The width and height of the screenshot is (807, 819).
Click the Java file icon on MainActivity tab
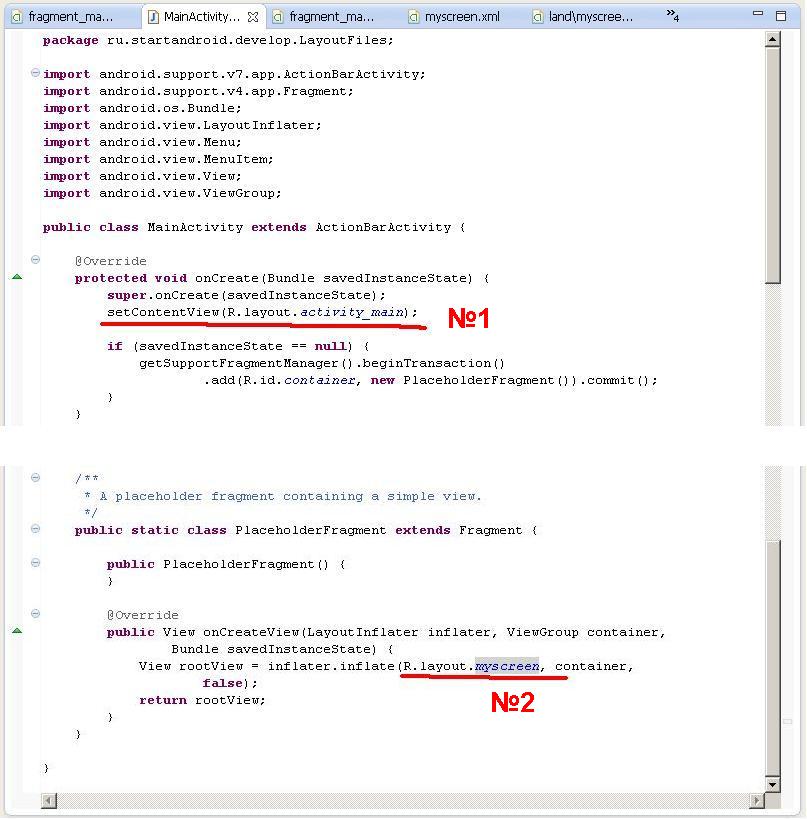pyautogui.click(x=153, y=17)
